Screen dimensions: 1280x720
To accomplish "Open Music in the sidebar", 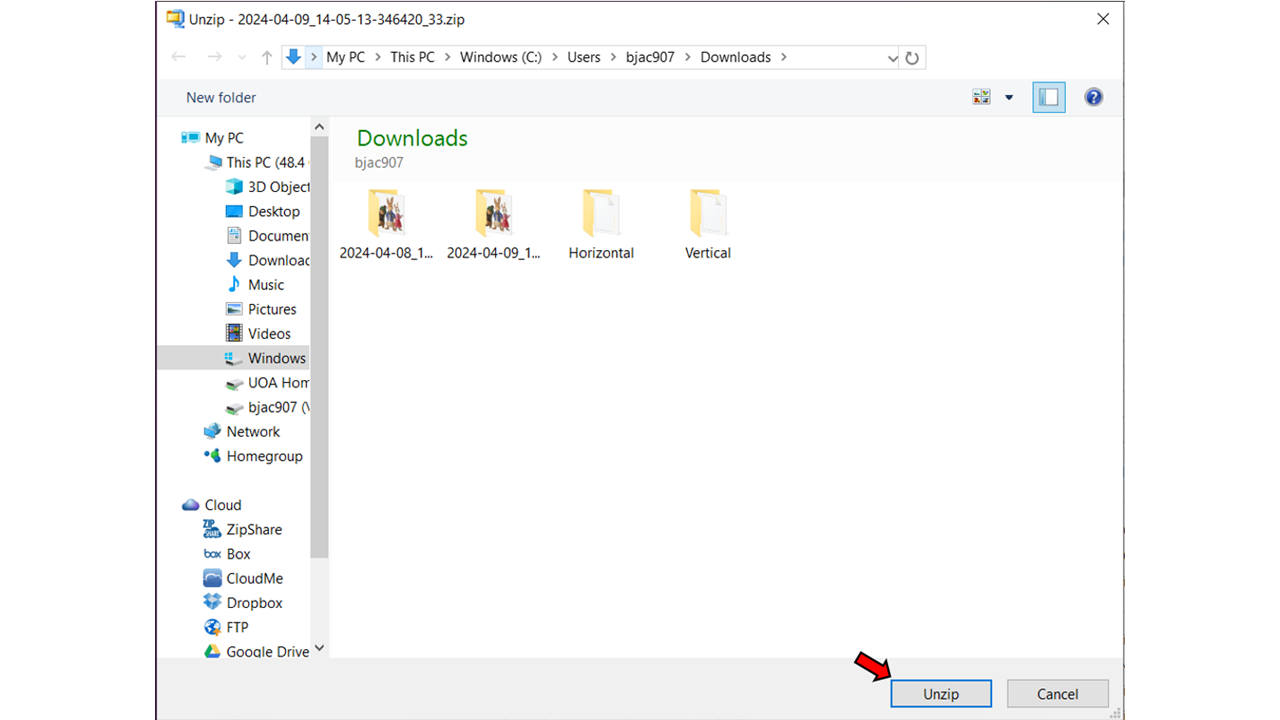I will [255, 285].
